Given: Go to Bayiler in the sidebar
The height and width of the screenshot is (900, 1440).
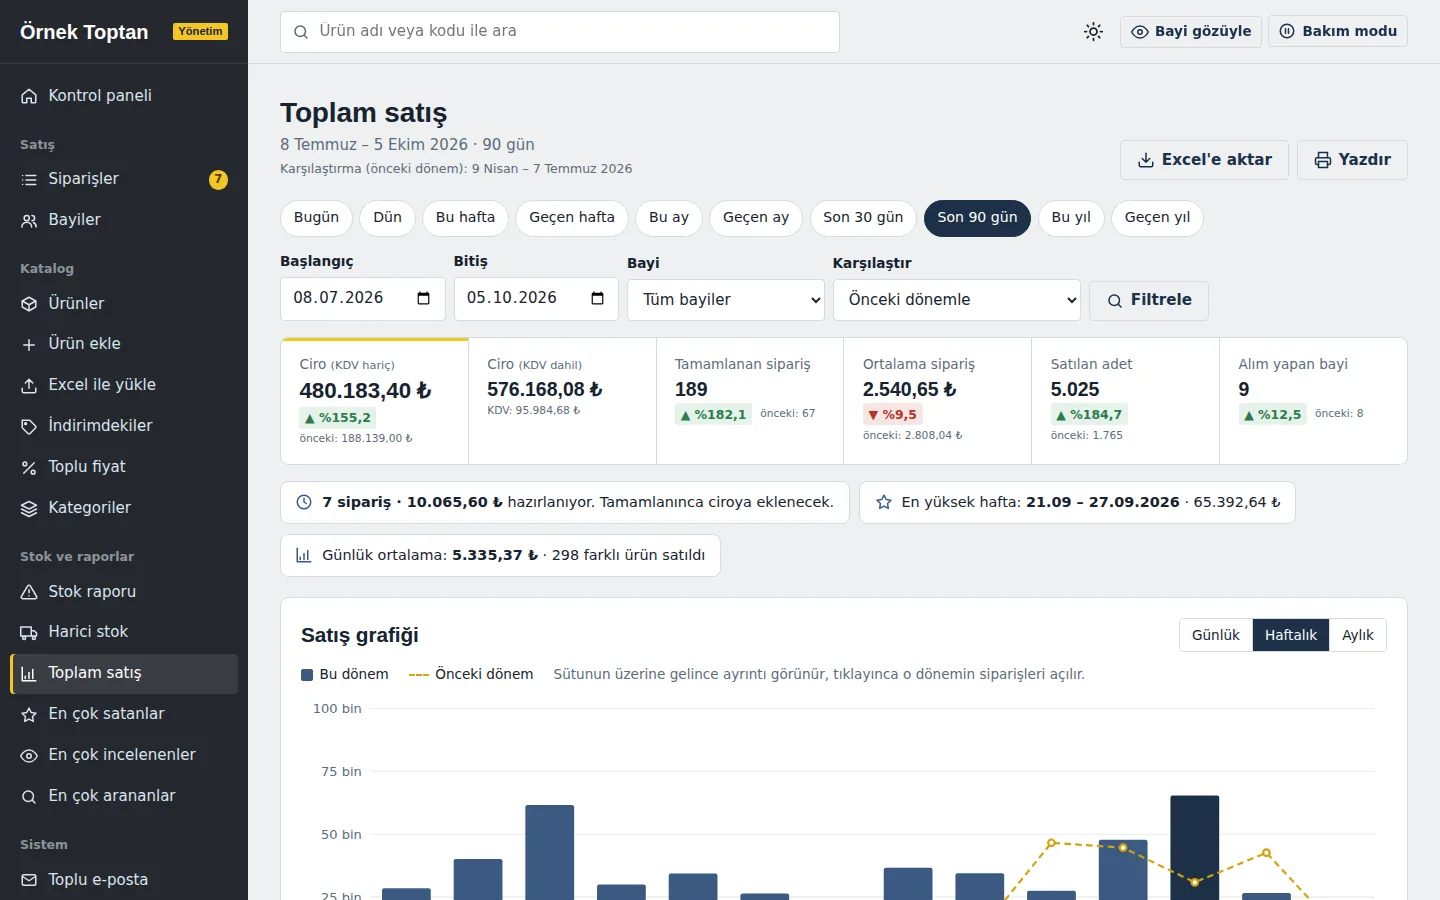Looking at the screenshot, I should (x=124, y=220).
